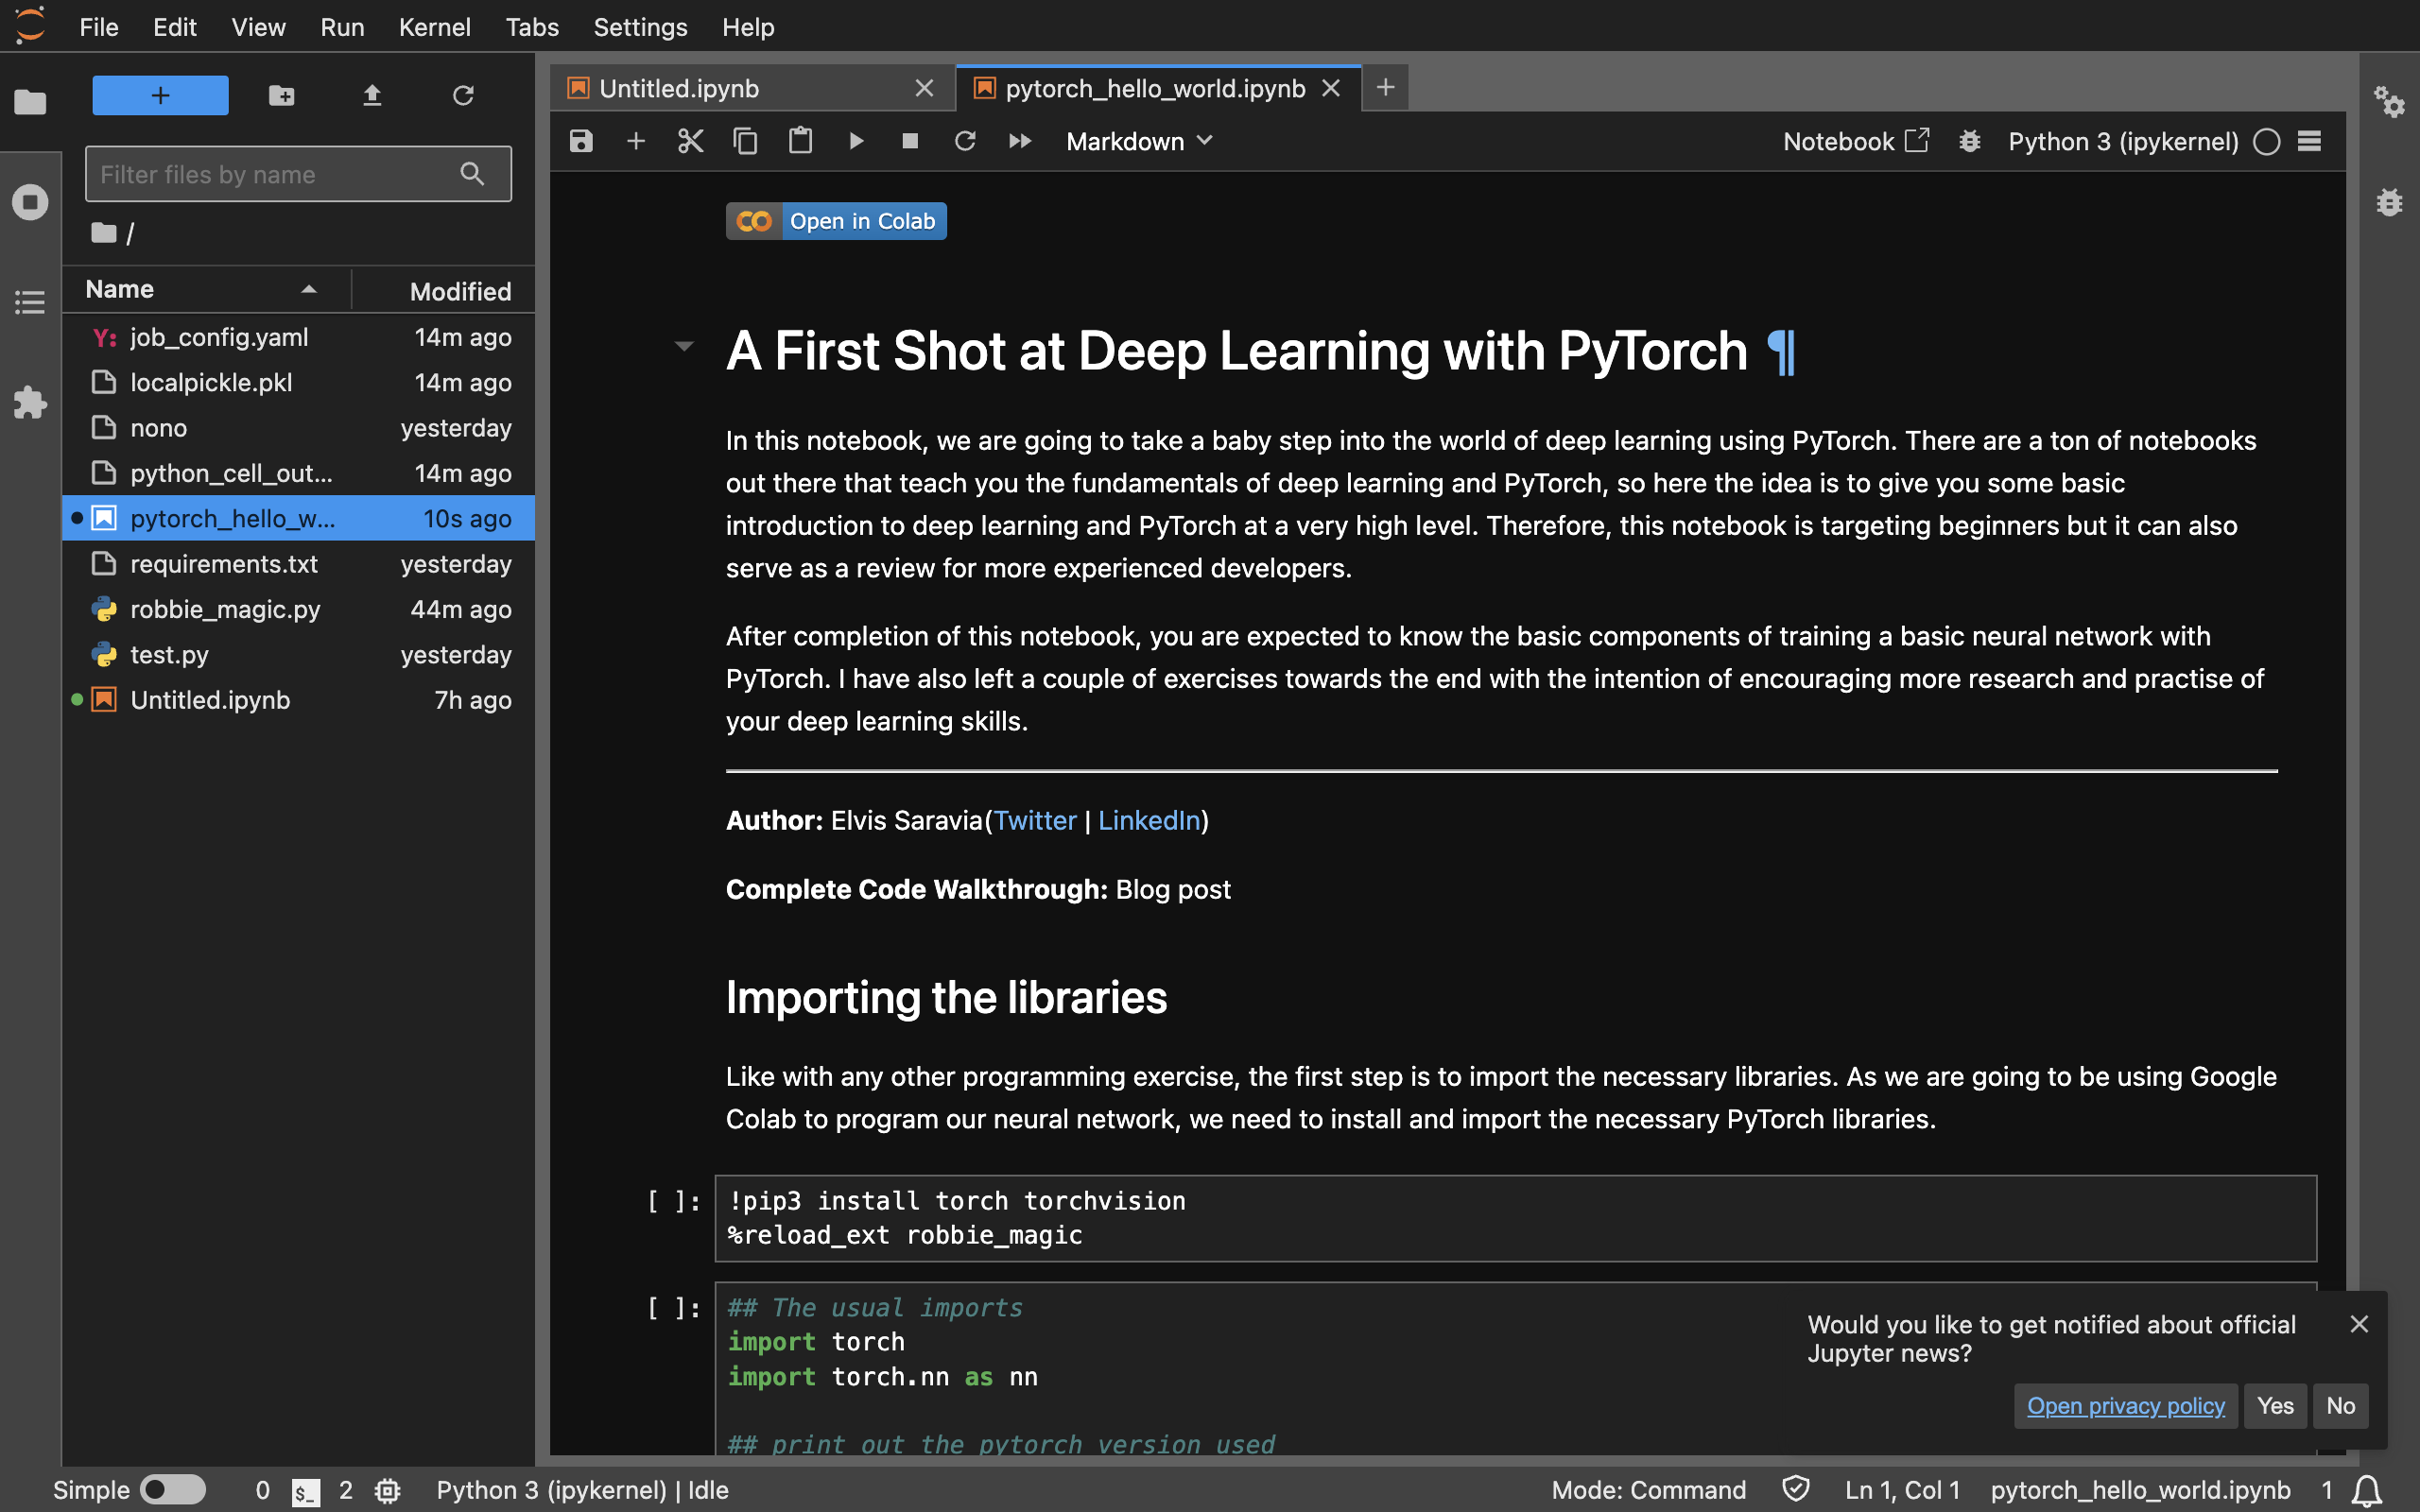The width and height of the screenshot is (2420, 1512).
Task: Open robbie_magic.py in the file browser
Action: point(225,609)
